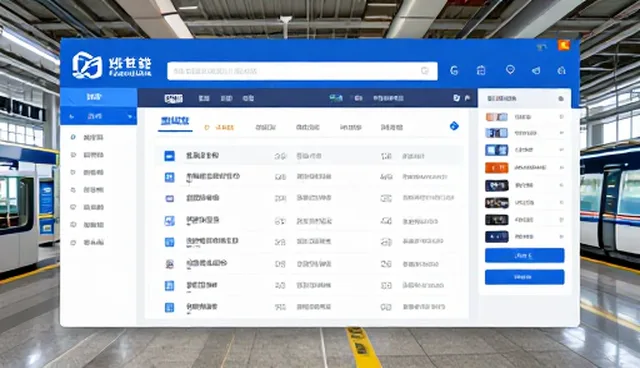This screenshot has width=640, height=368.
Task: Click the fourth header icon right of the search bar
Action: point(536,71)
